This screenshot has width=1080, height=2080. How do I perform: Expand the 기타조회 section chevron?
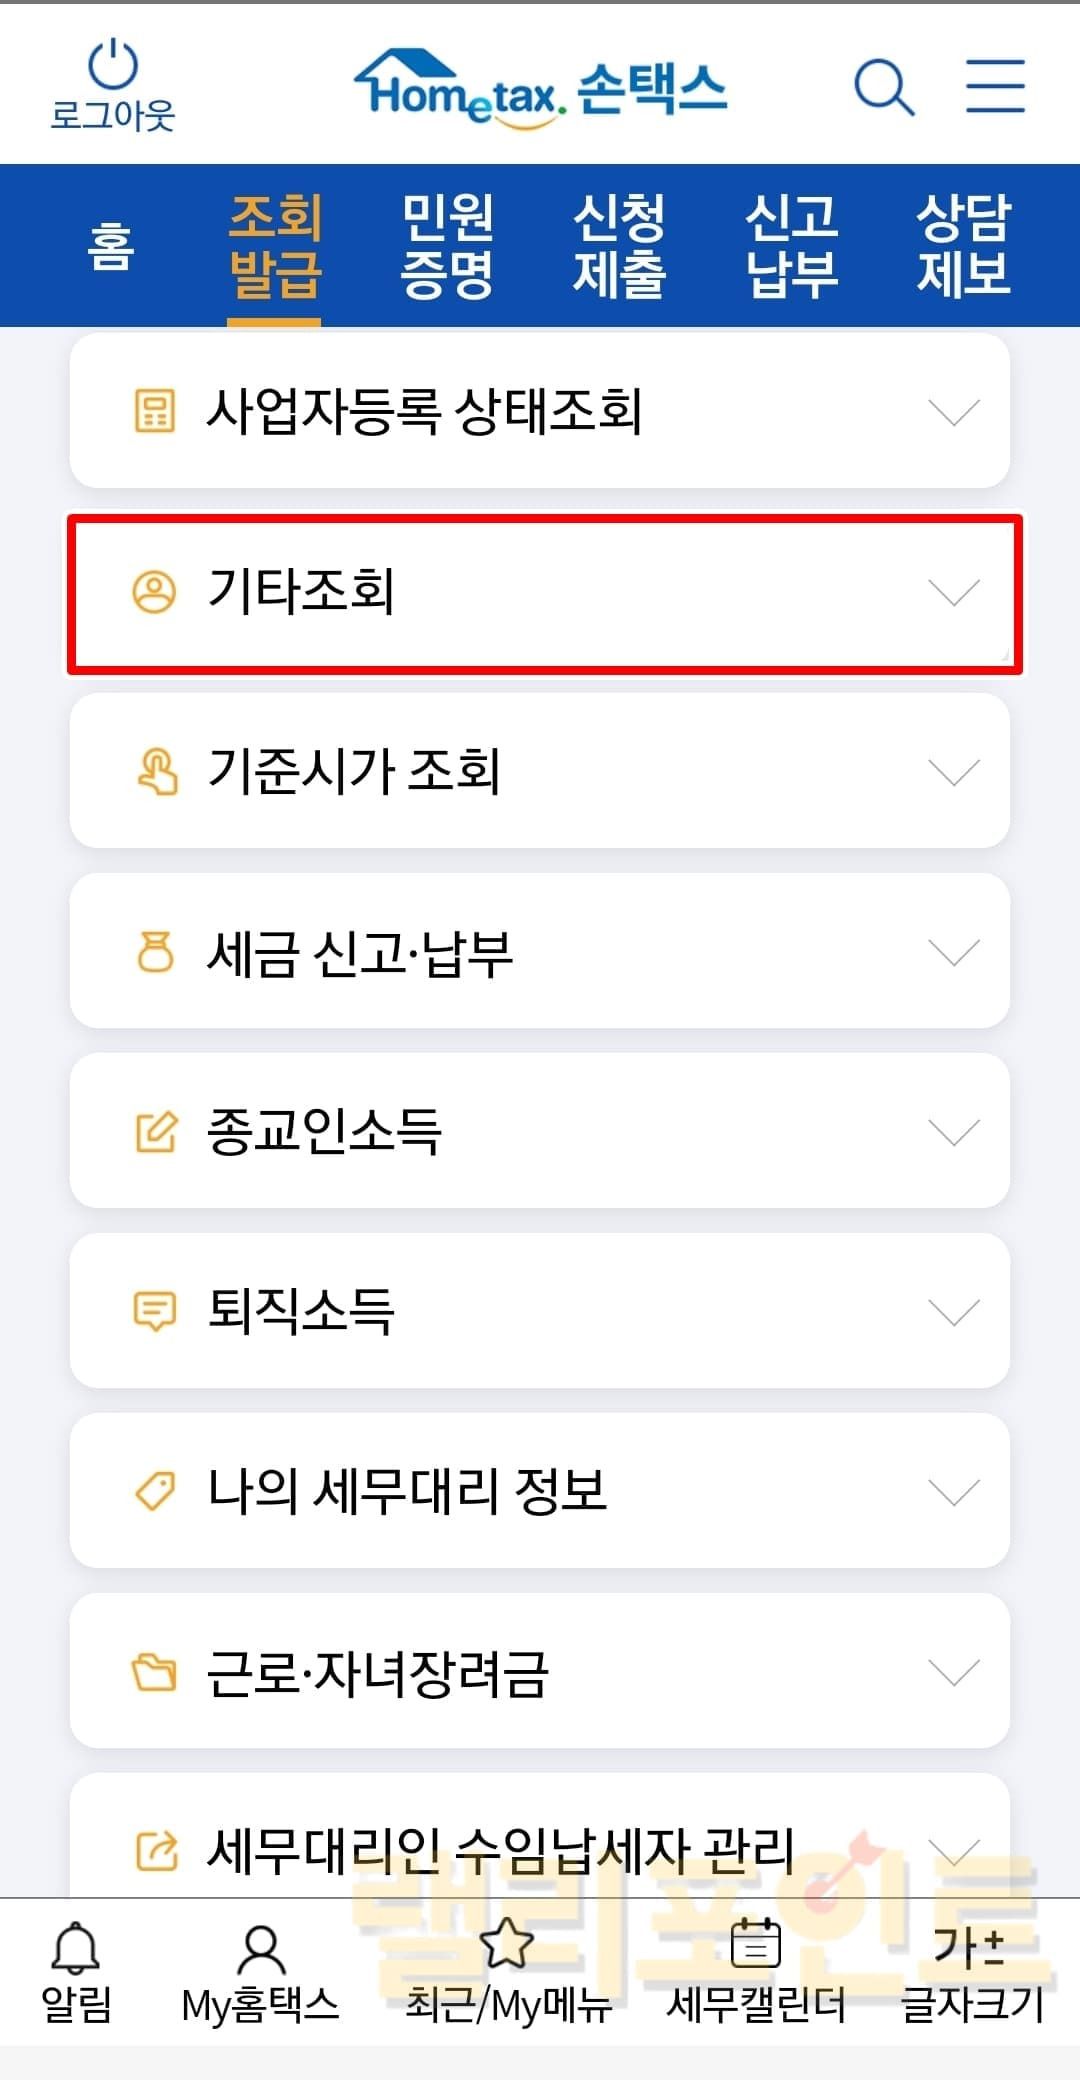[x=953, y=592]
